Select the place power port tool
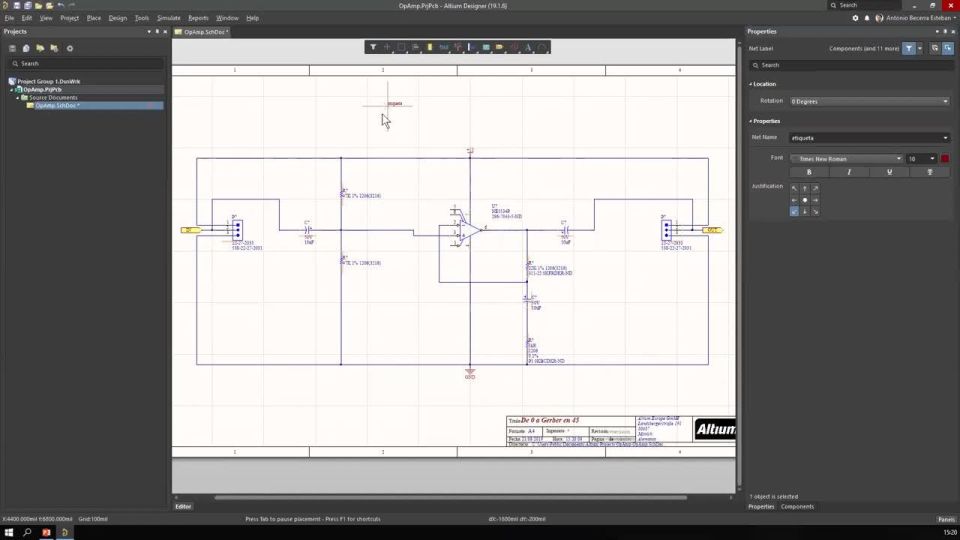The image size is (960, 540). pyautogui.click(x=458, y=47)
